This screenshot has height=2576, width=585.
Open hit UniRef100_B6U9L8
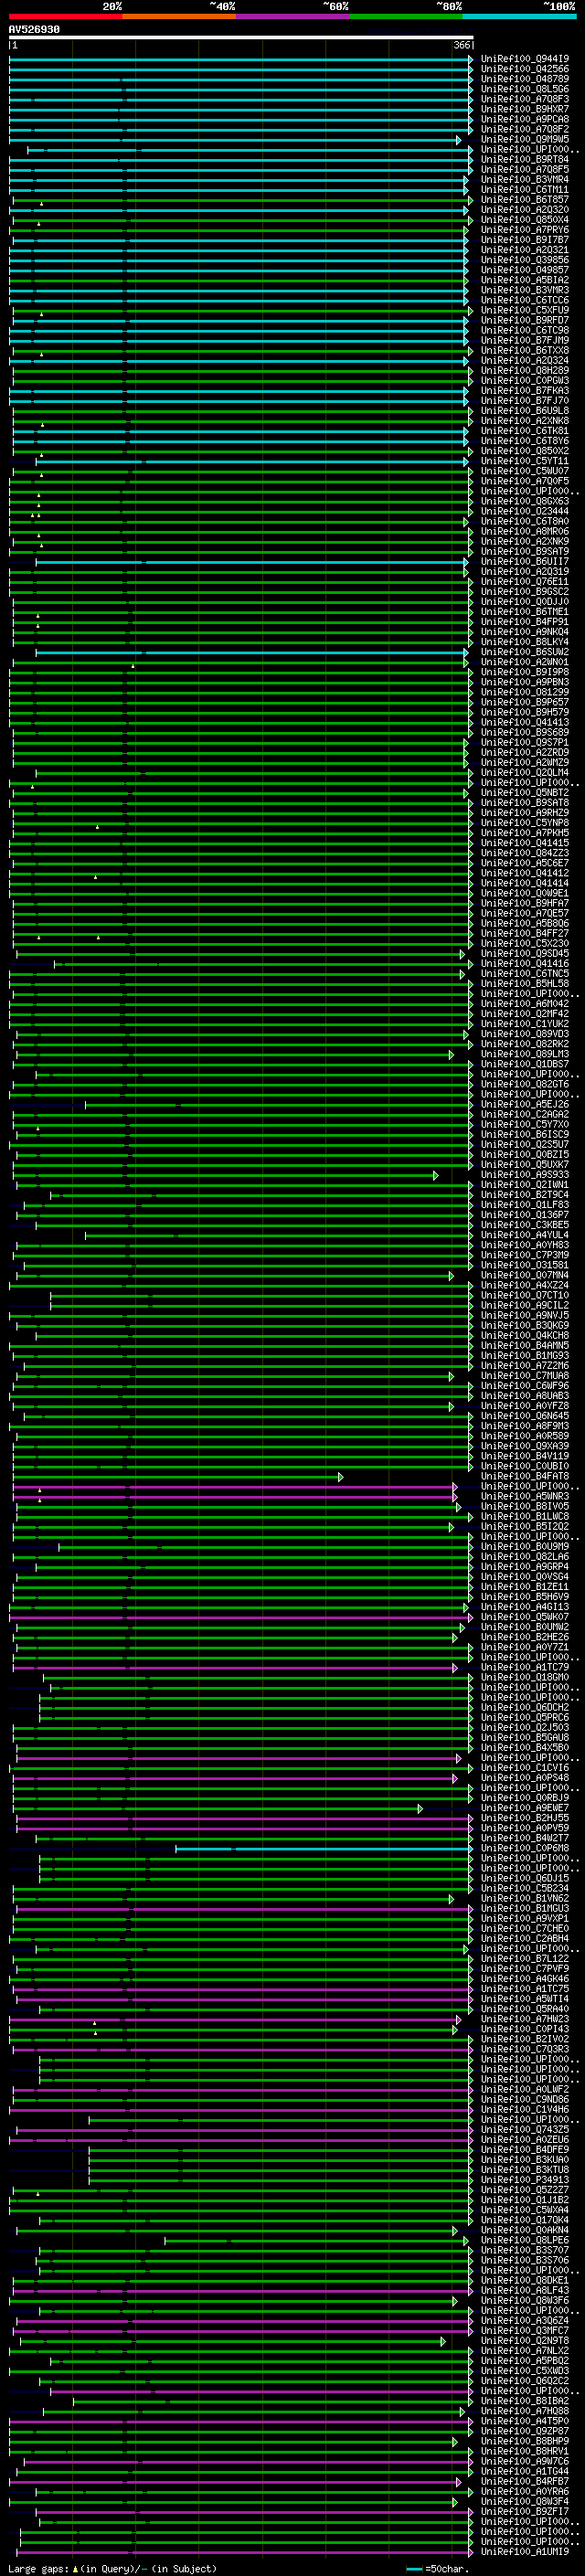(525, 411)
